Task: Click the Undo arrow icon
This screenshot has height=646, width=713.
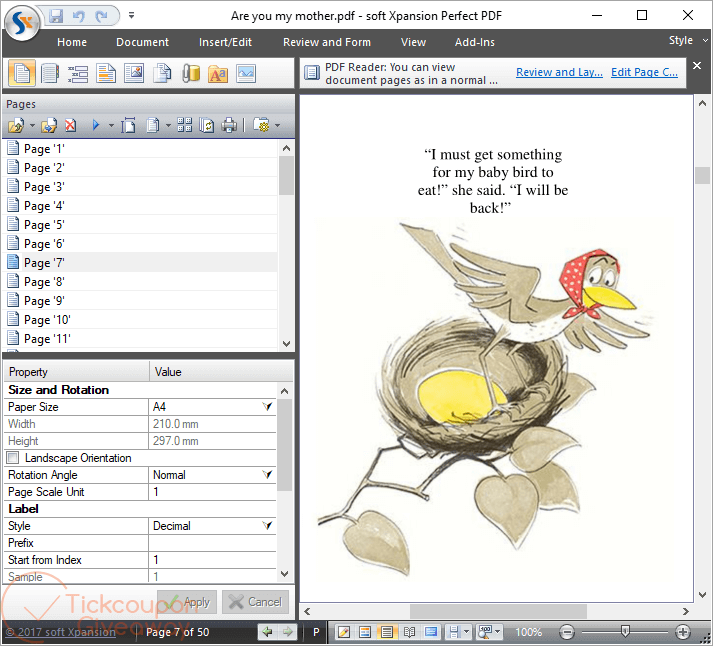Action: [x=79, y=16]
